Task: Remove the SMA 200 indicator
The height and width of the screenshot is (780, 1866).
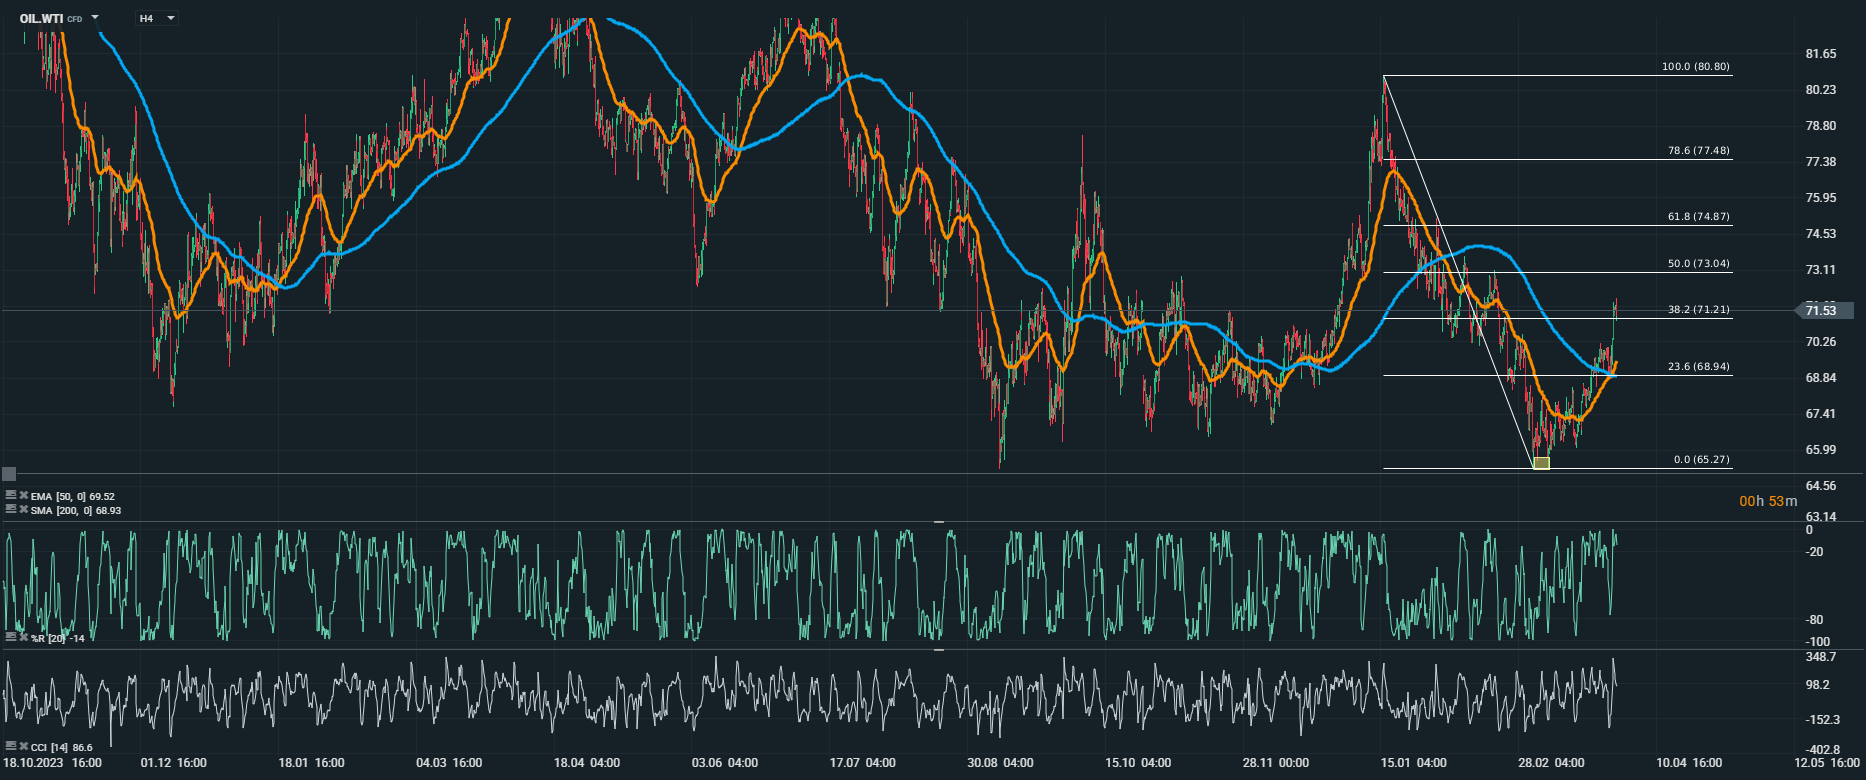Action: pyautogui.click(x=23, y=510)
